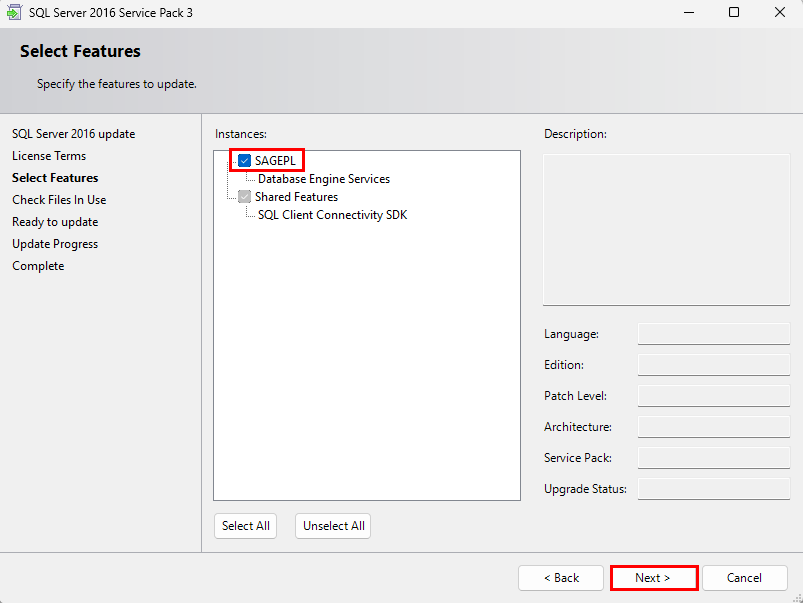The width and height of the screenshot is (803, 603).
Task: Proceed with the Next button
Action: click(x=653, y=578)
